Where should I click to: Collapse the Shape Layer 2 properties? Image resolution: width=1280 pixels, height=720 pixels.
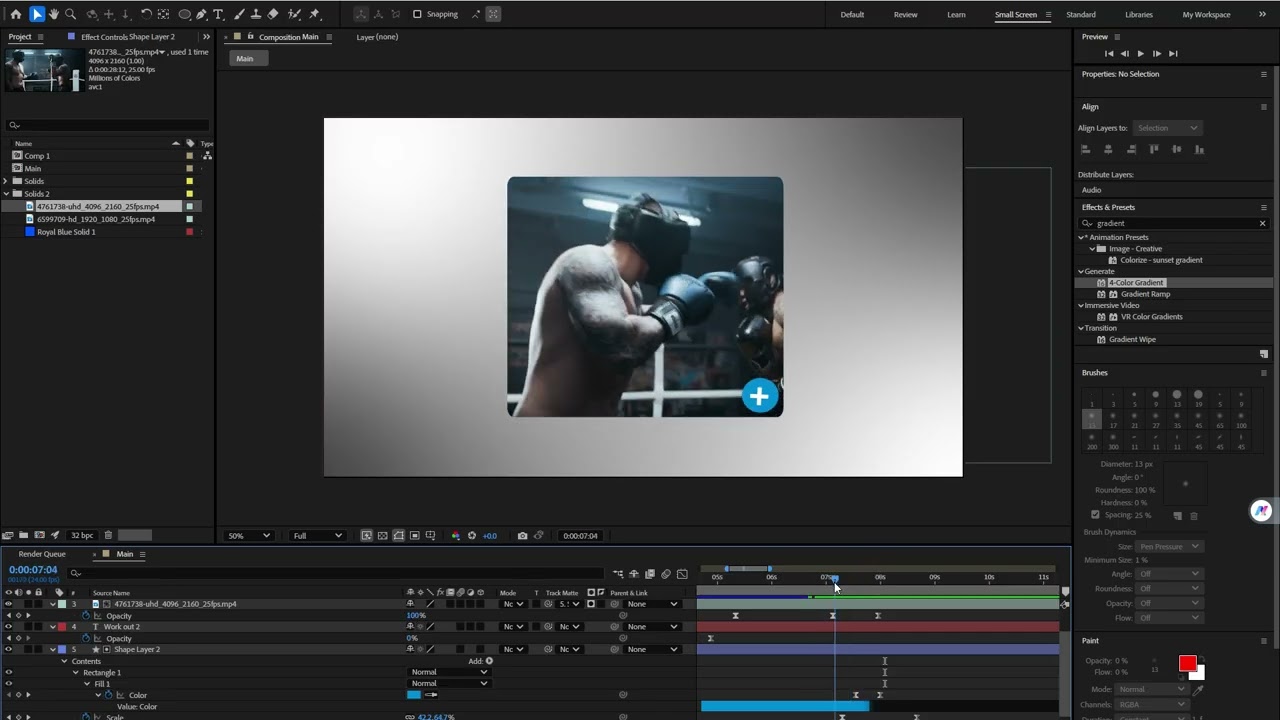(x=52, y=650)
